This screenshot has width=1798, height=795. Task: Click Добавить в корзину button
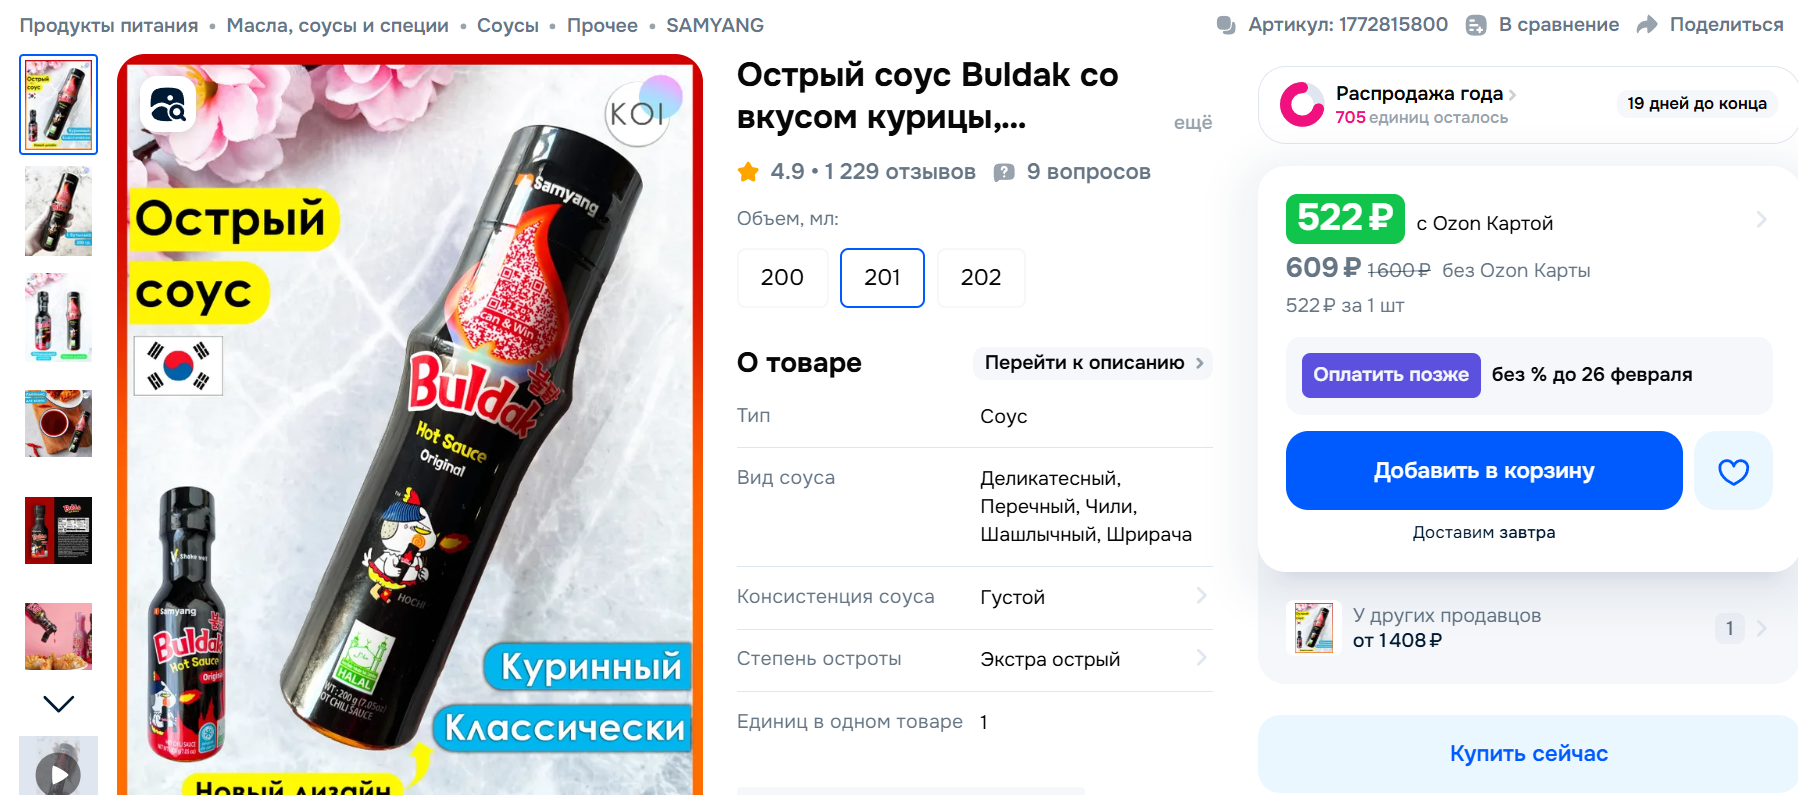pos(1484,471)
